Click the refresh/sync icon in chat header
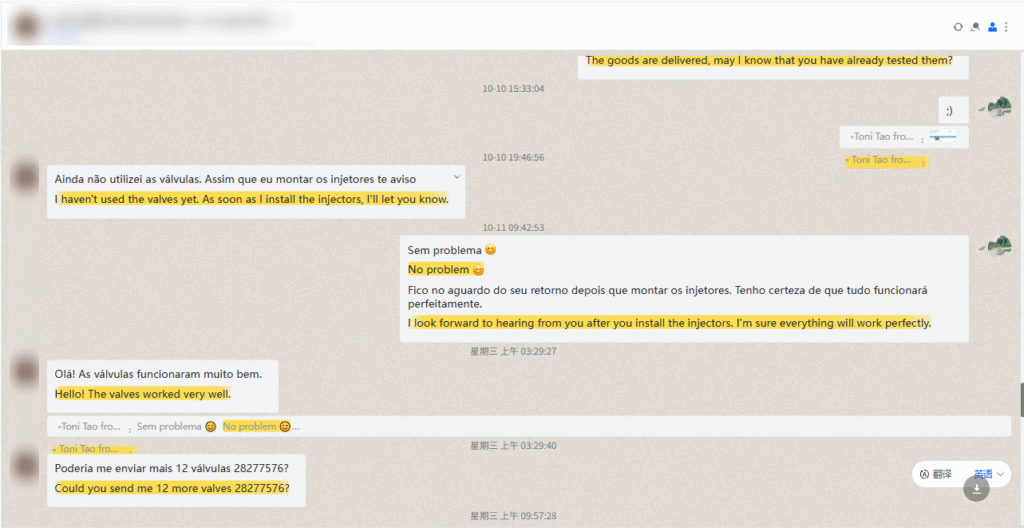Screen dimensions: 1024x528 pos(958,27)
